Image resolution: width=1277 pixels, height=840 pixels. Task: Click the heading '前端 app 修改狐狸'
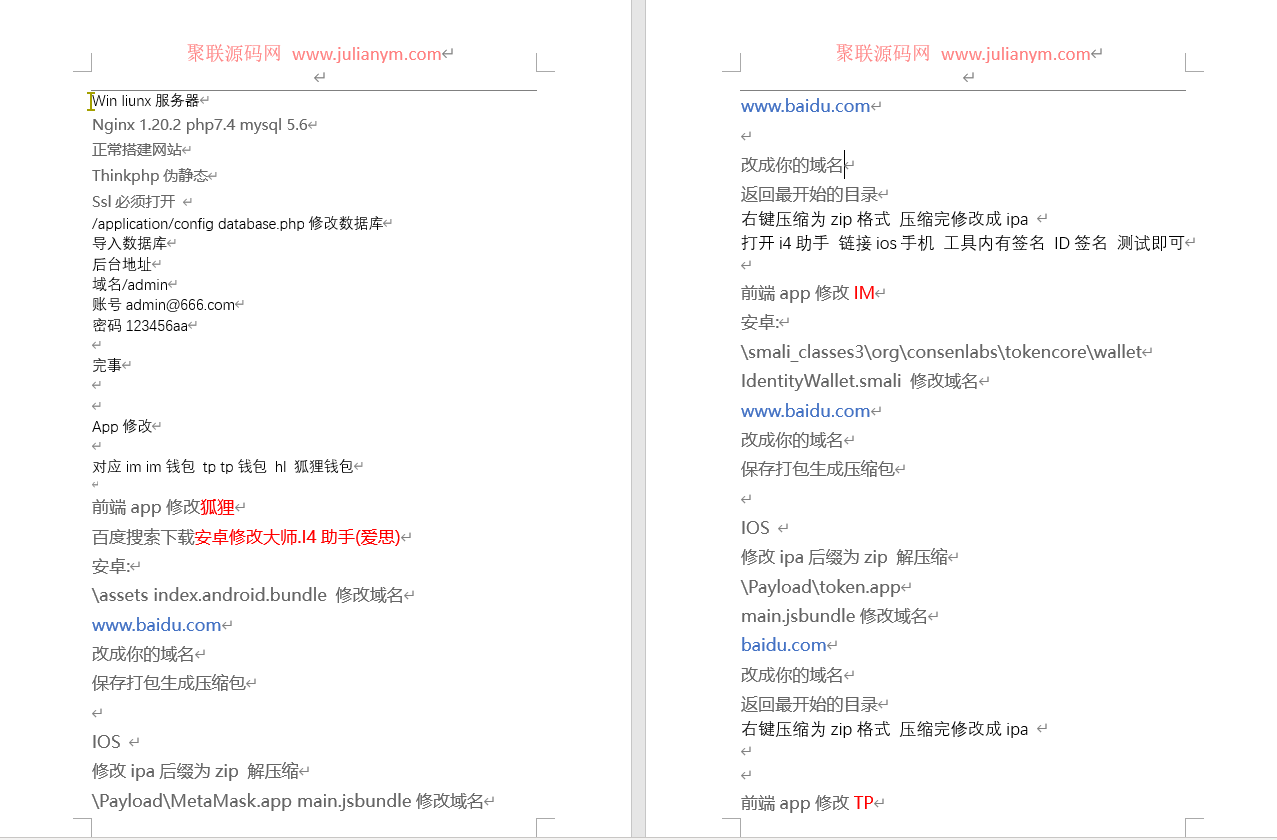click(x=163, y=507)
